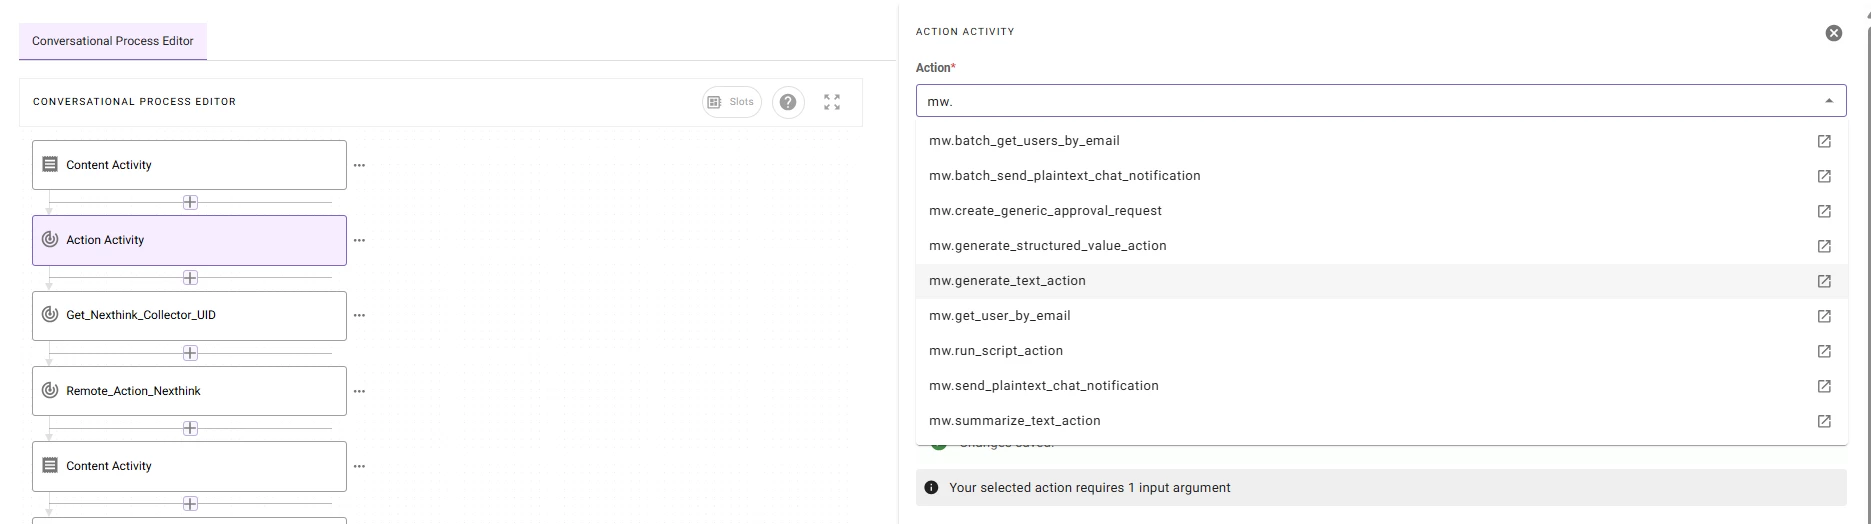Open external link for mw.generate_text_action
Viewport: 1871px width, 524px height.
click(1824, 281)
